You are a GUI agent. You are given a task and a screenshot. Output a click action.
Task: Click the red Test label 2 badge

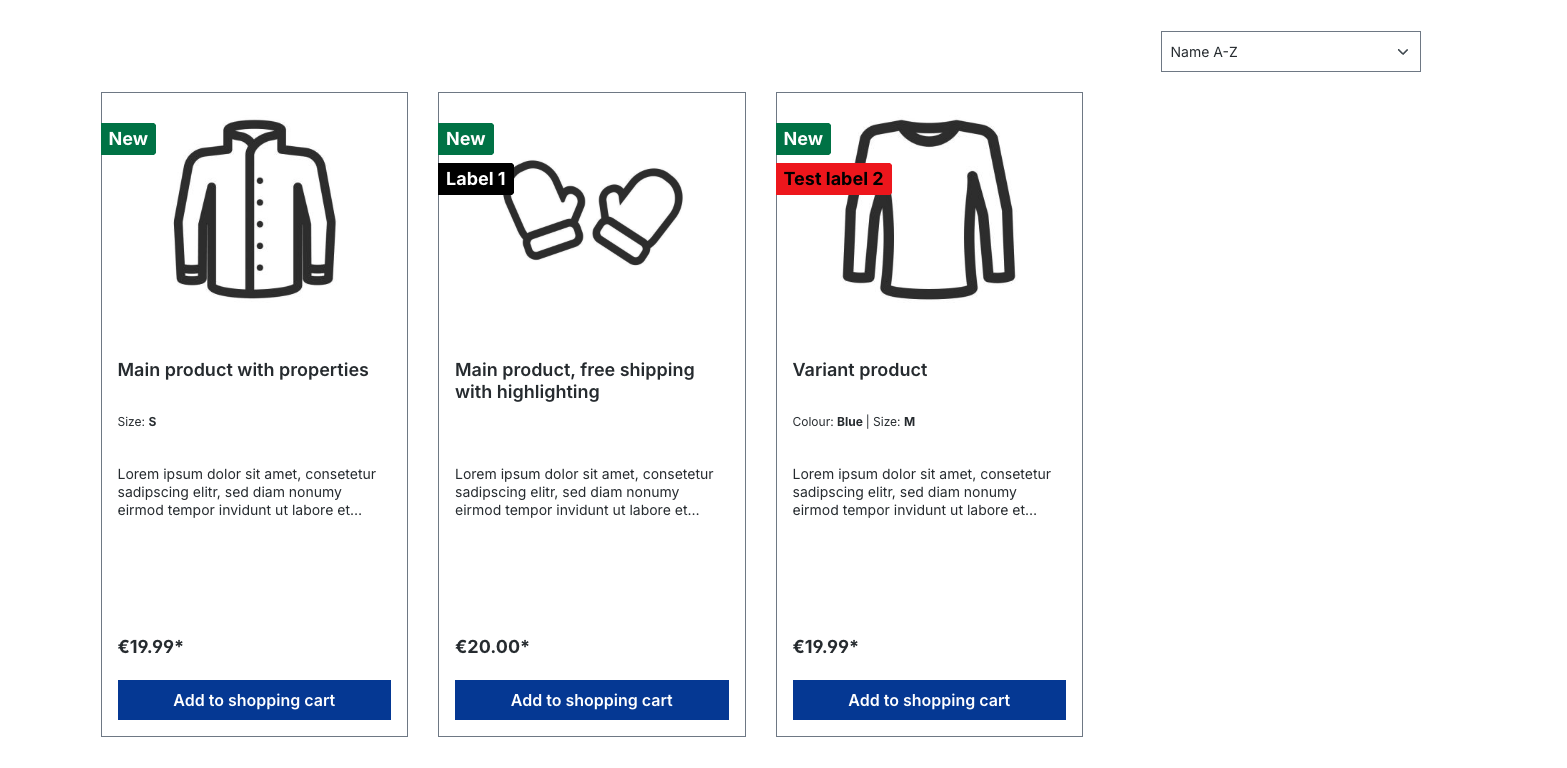pyautogui.click(x=833, y=179)
